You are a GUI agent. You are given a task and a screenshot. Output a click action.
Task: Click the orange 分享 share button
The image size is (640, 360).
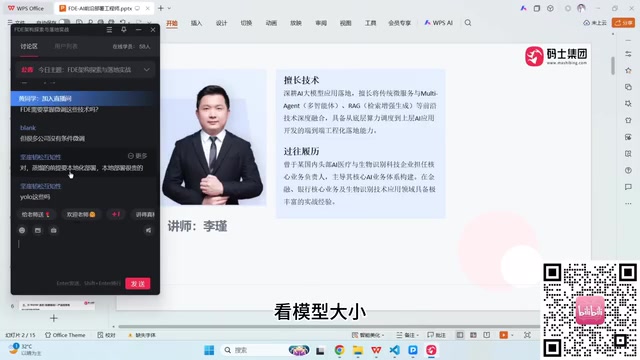pyautogui.click(x=623, y=23)
